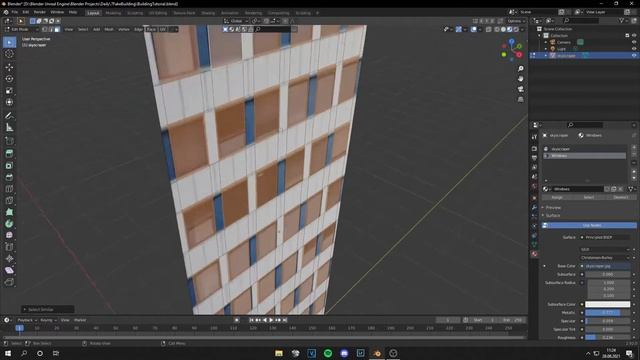The width and height of the screenshot is (640, 360).
Task: Enable edge select mode
Action: point(51,29)
